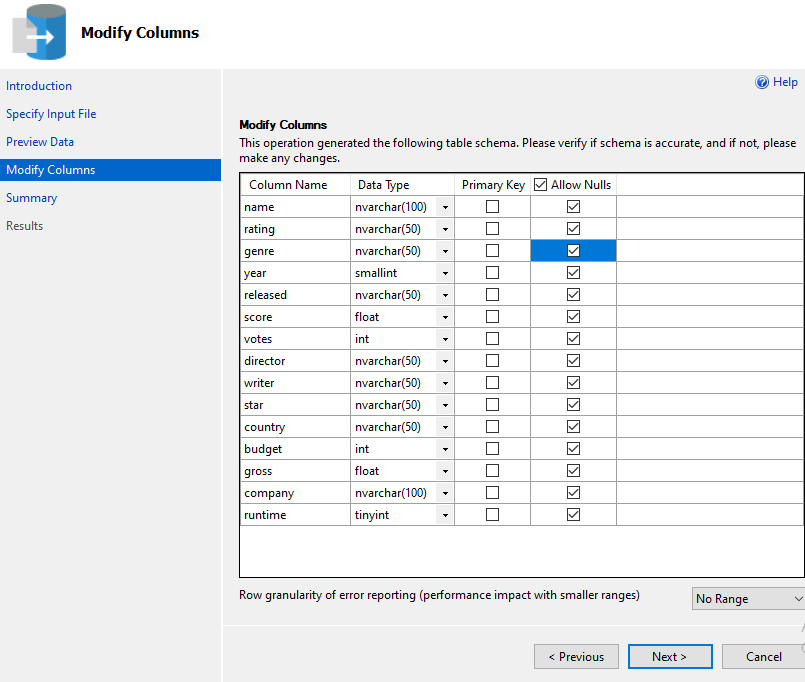Select the Summary step in sidebar
The height and width of the screenshot is (682, 805).
pos(31,197)
